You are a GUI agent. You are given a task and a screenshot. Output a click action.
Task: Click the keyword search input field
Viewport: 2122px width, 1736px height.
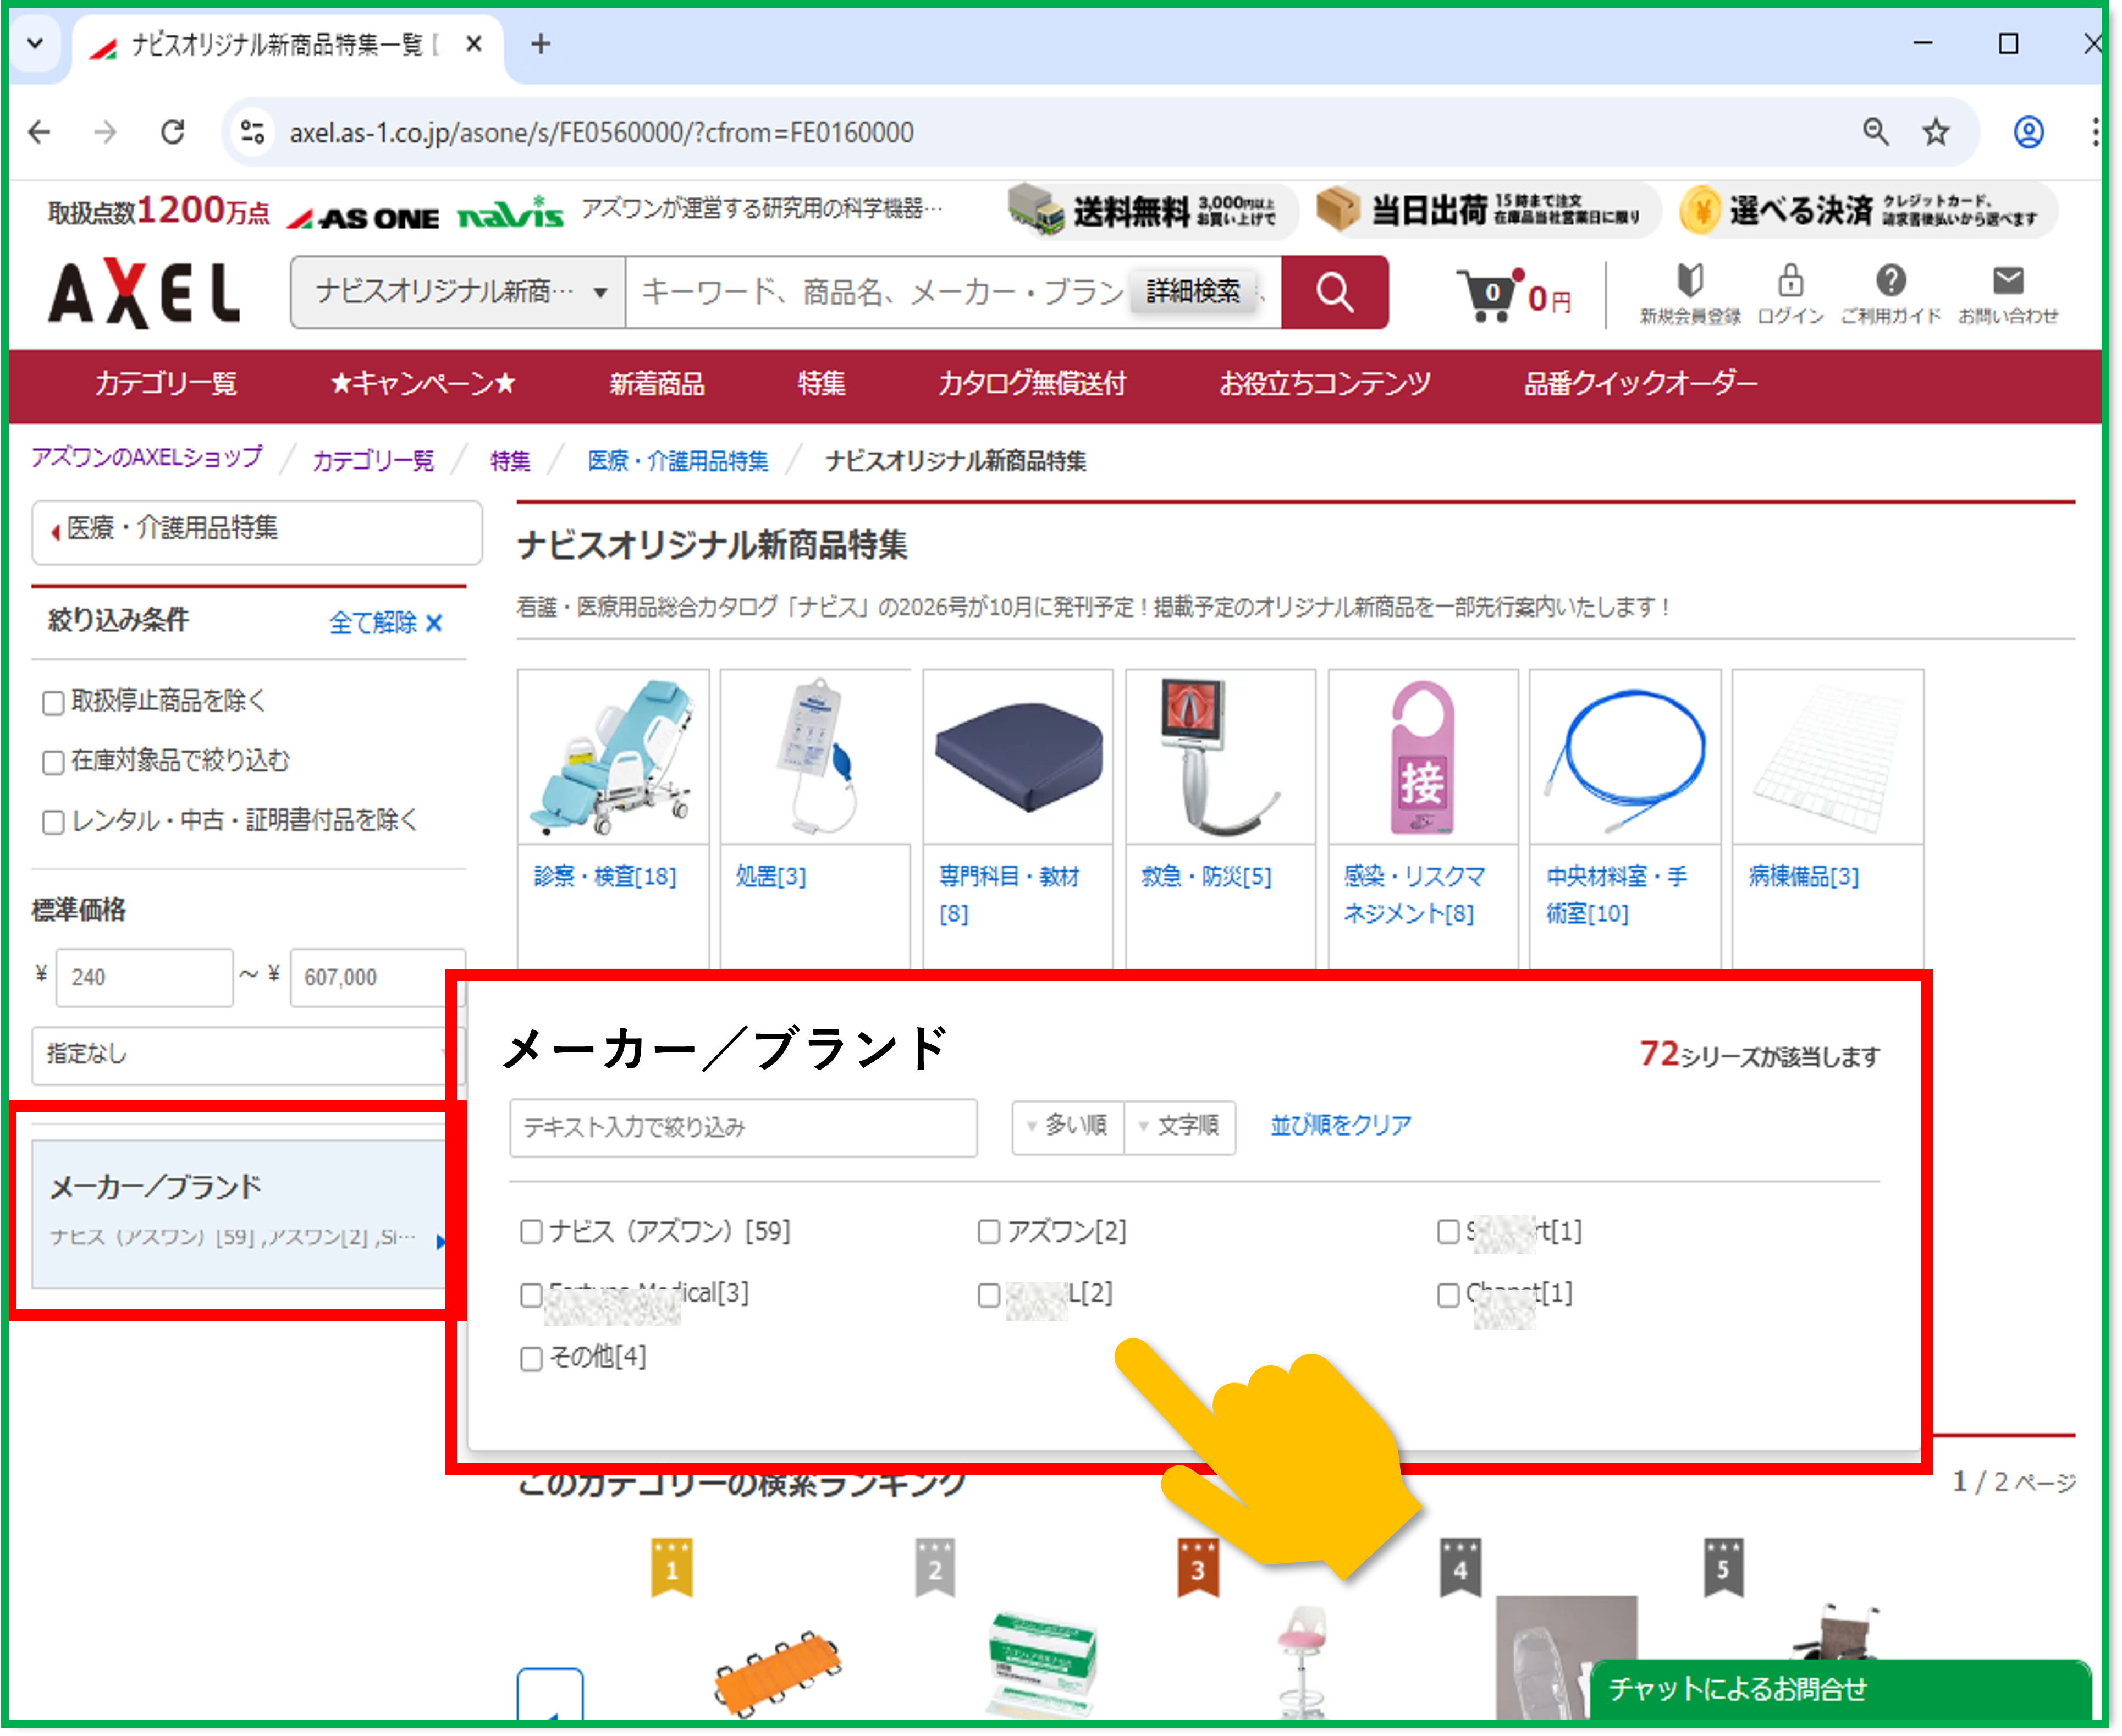(x=880, y=292)
